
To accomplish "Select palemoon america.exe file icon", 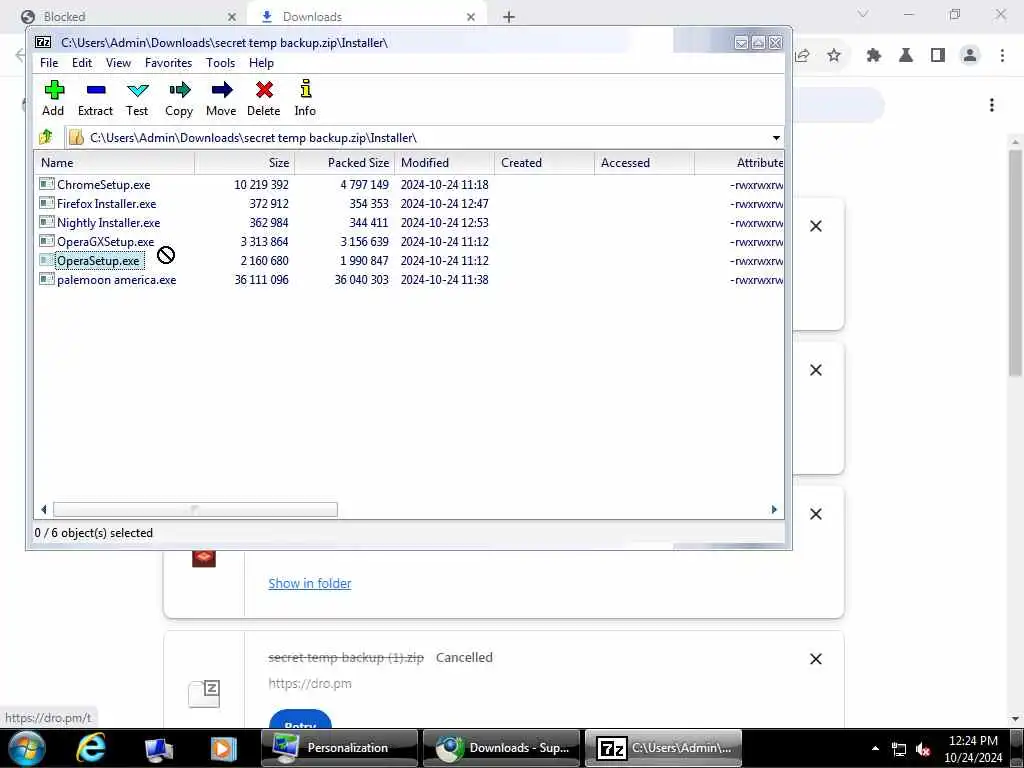I will [46, 279].
